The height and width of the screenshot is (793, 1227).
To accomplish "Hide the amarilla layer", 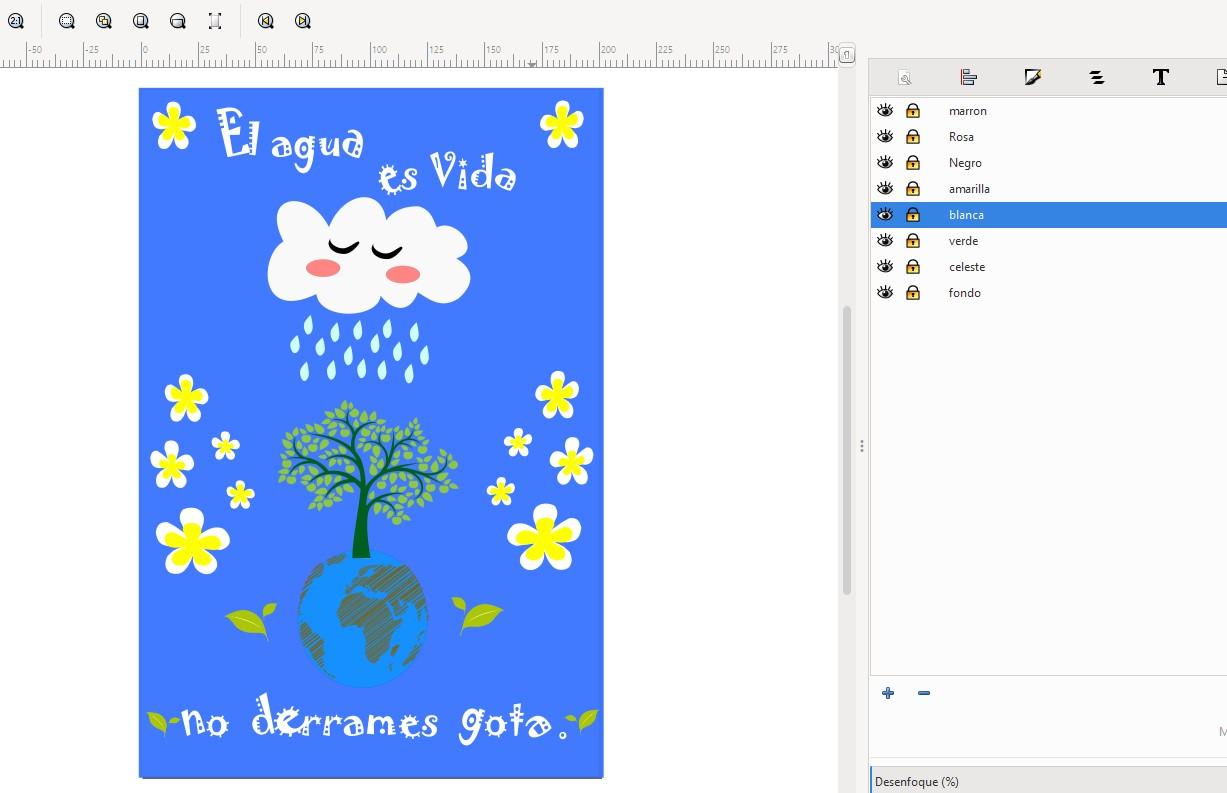I will (885, 189).
